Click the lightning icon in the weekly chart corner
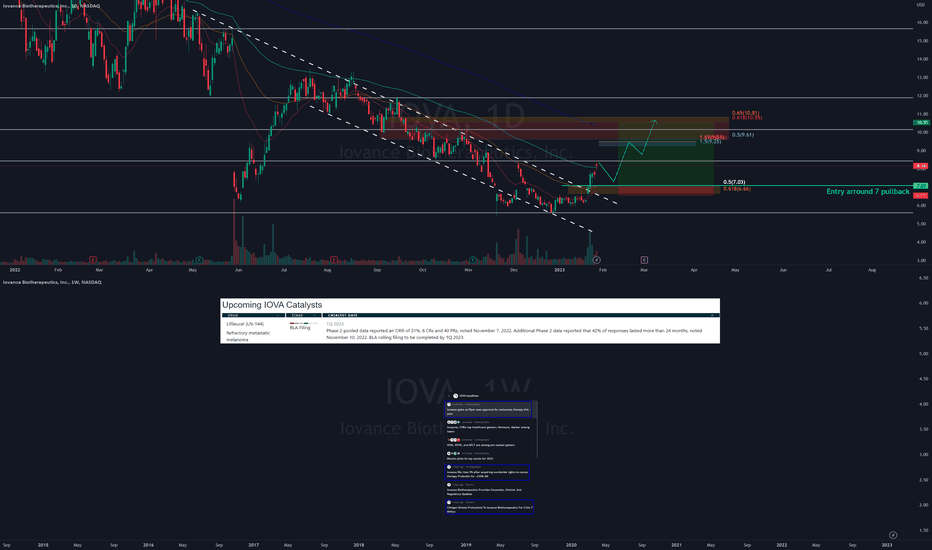 coord(893,535)
